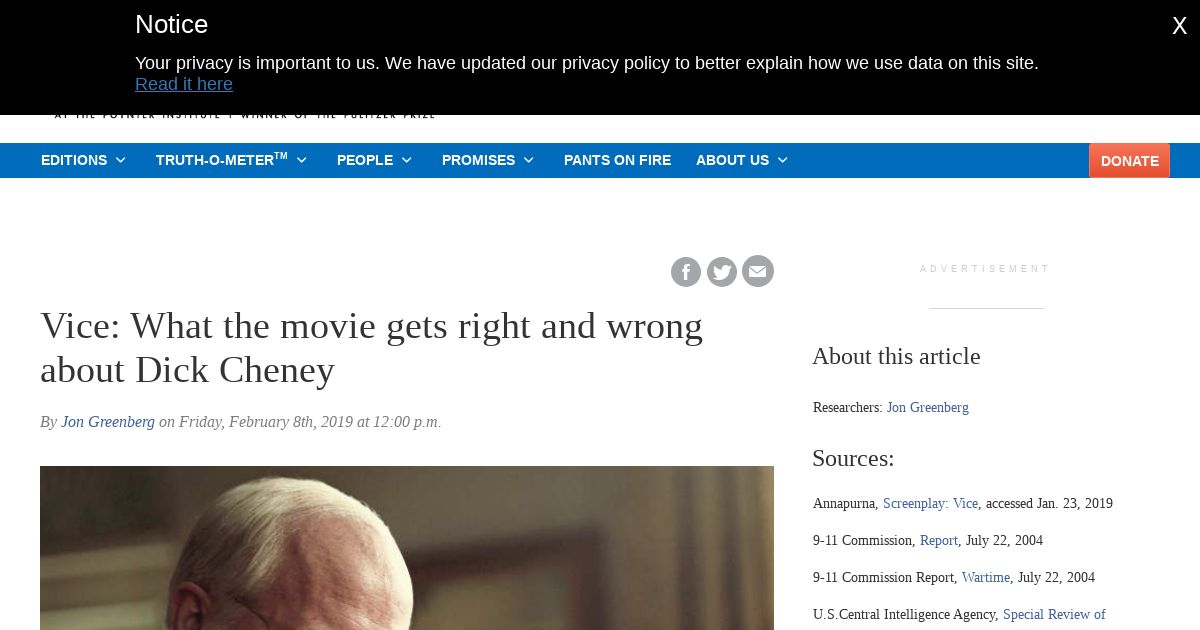The image size is (1200, 630).
Task: Open the 9-11 Commission 'Report' link
Action: [939, 540]
